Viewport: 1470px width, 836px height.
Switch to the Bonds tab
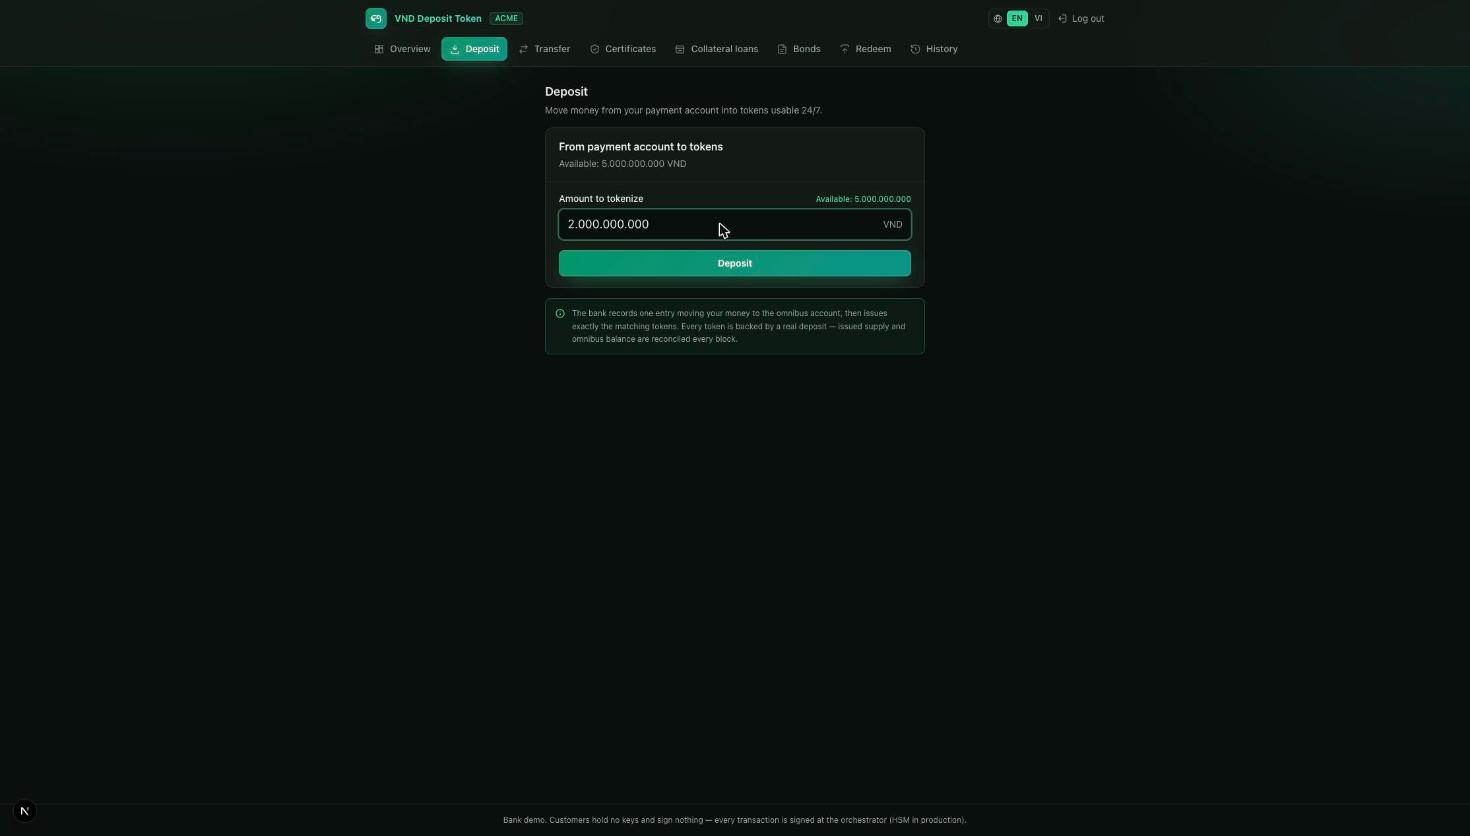pos(799,49)
